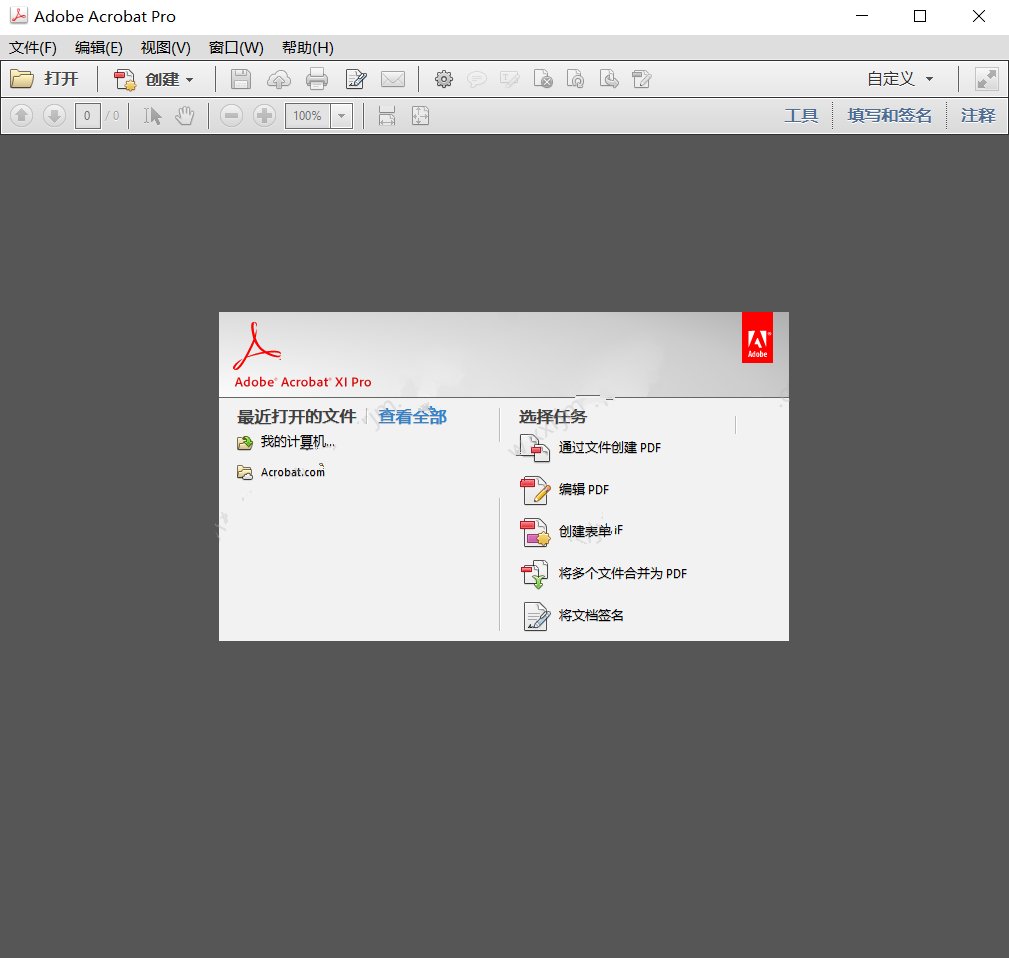Click the open folder icon in toolbar

click(22, 79)
